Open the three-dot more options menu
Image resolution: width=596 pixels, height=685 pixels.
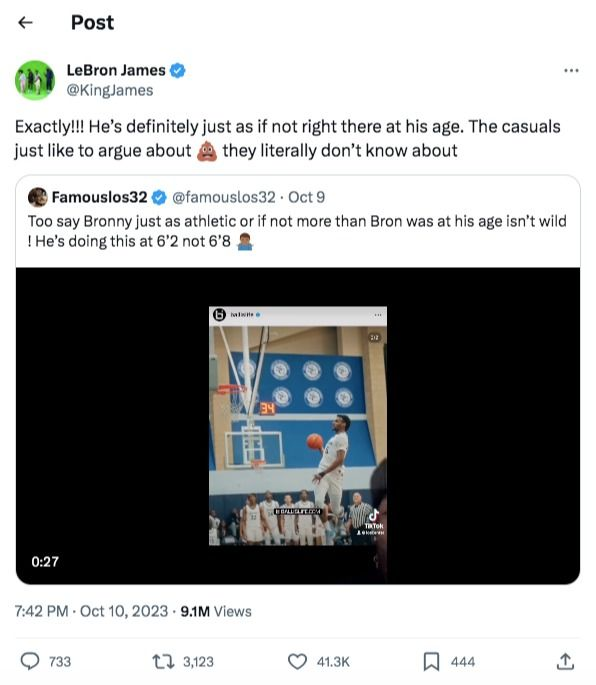coord(571,70)
